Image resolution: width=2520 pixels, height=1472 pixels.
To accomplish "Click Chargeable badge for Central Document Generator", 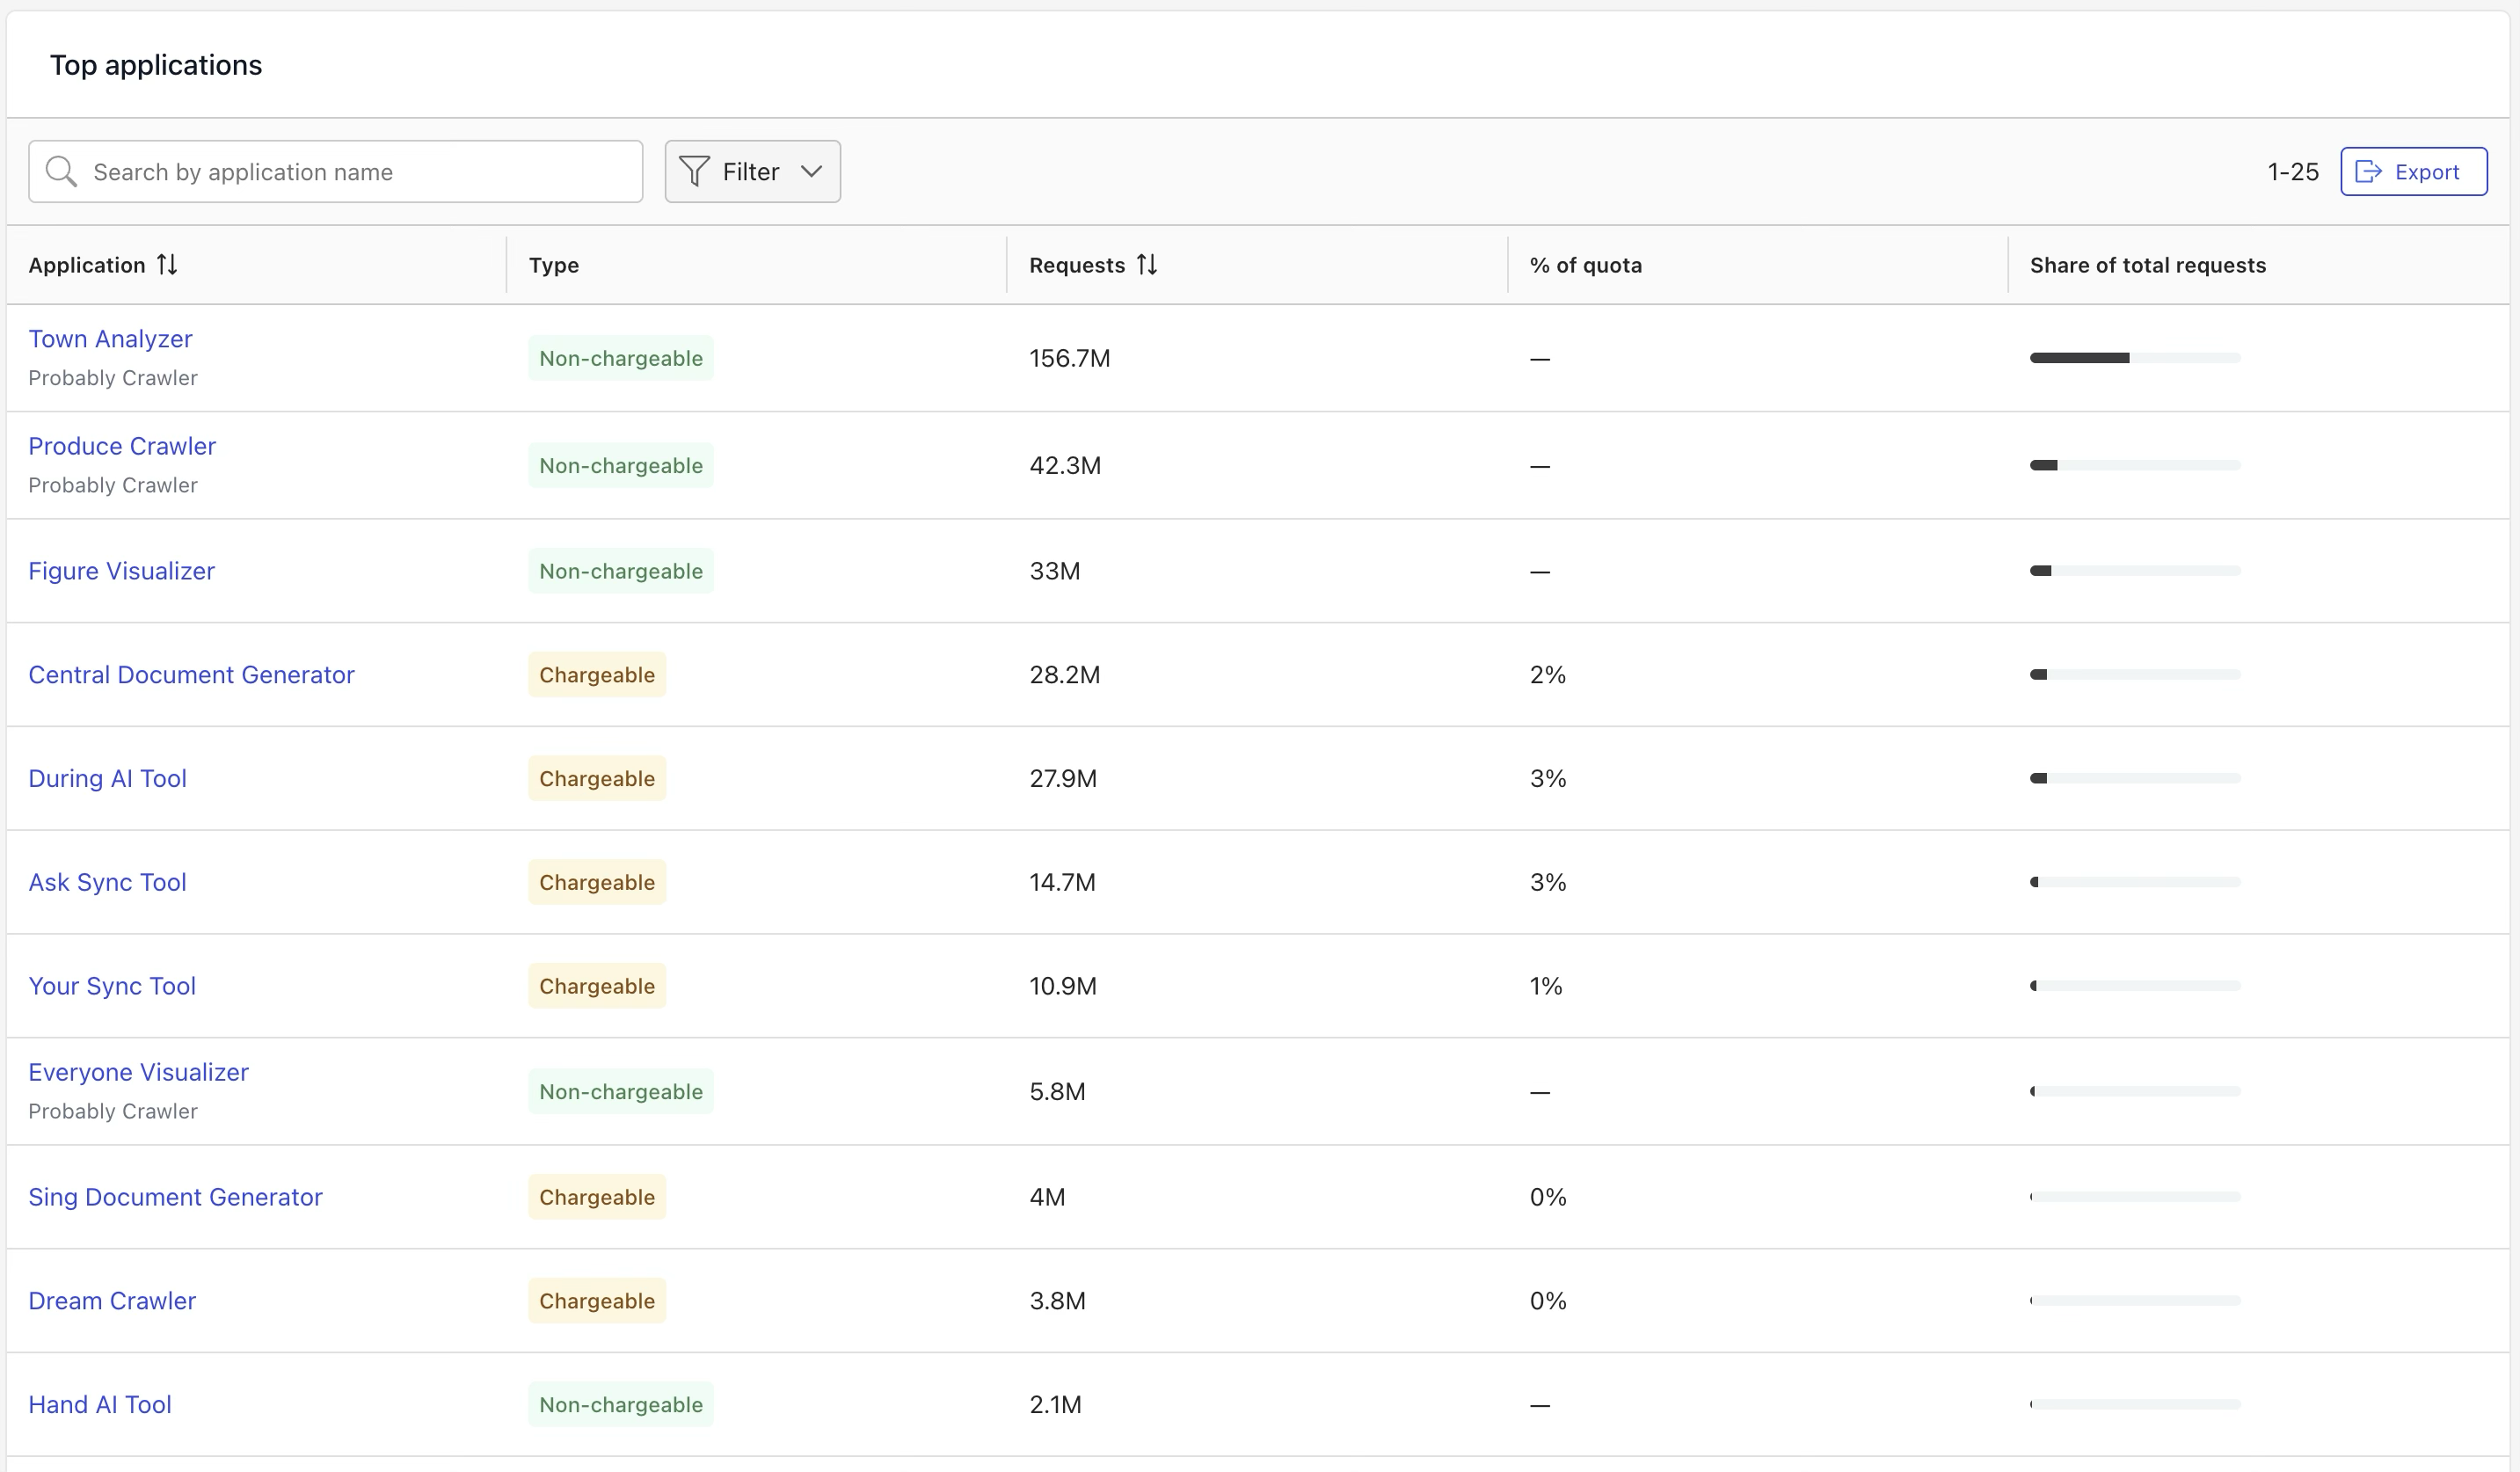I will (597, 675).
